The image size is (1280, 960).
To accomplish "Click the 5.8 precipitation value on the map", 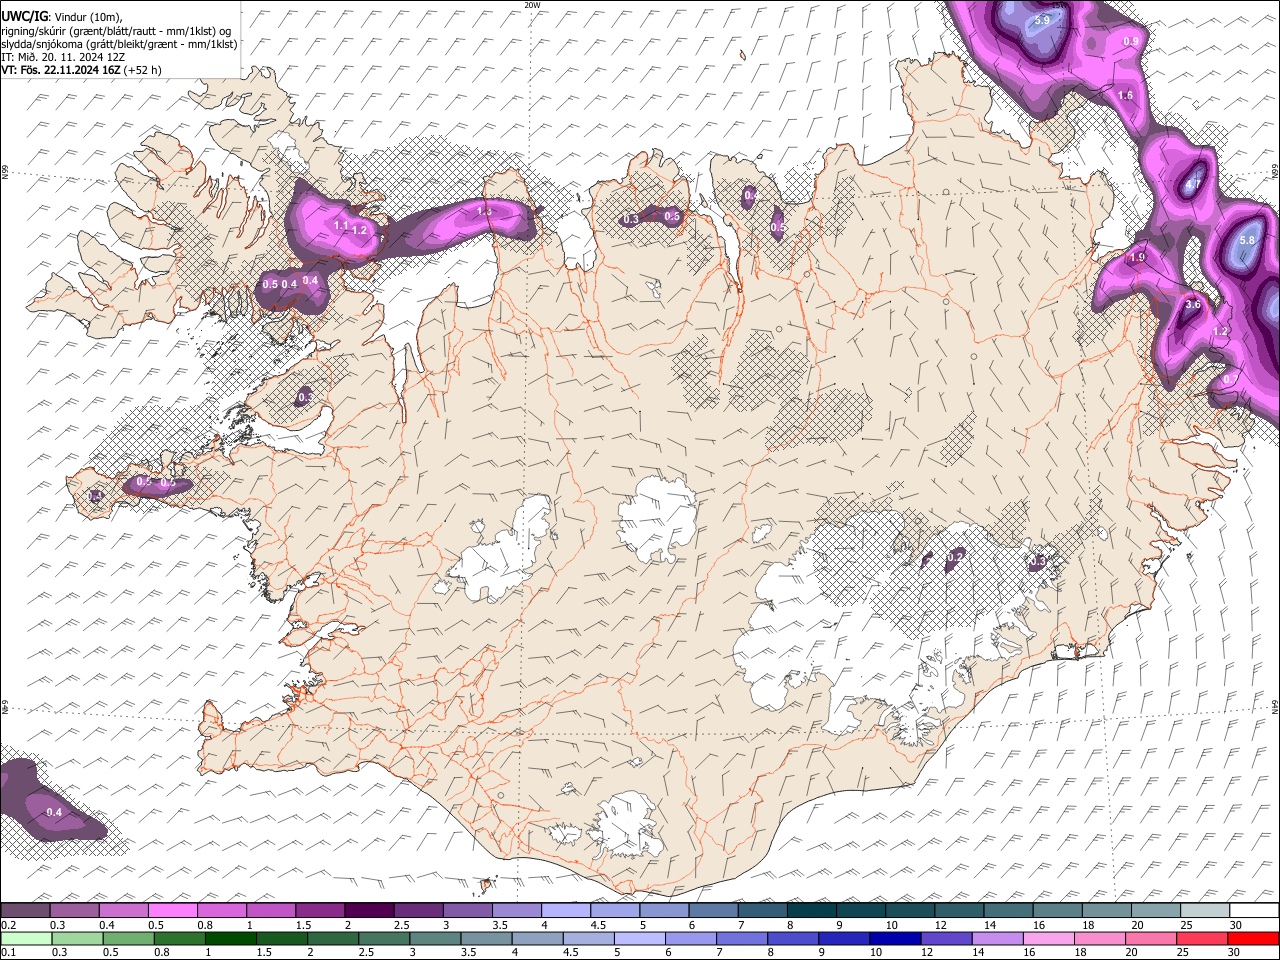I will click(x=1247, y=240).
